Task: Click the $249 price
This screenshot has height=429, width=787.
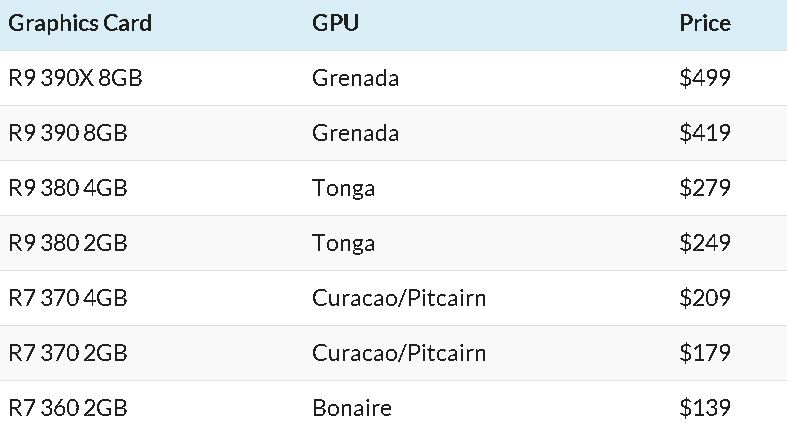Action: [x=705, y=243]
